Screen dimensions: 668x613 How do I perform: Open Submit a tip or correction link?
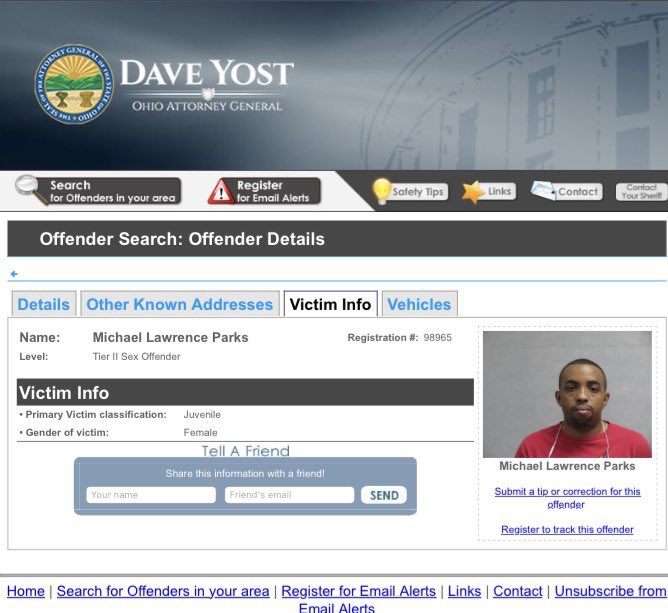click(567, 498)
